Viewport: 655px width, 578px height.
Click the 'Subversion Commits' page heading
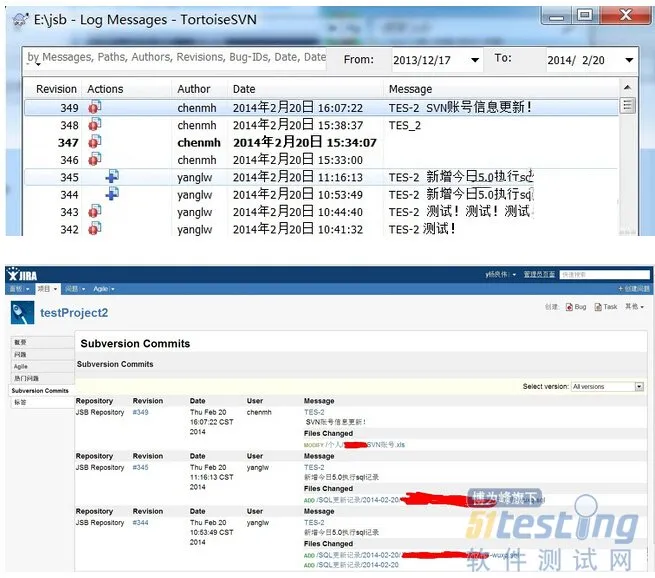(x=135, y=343)
